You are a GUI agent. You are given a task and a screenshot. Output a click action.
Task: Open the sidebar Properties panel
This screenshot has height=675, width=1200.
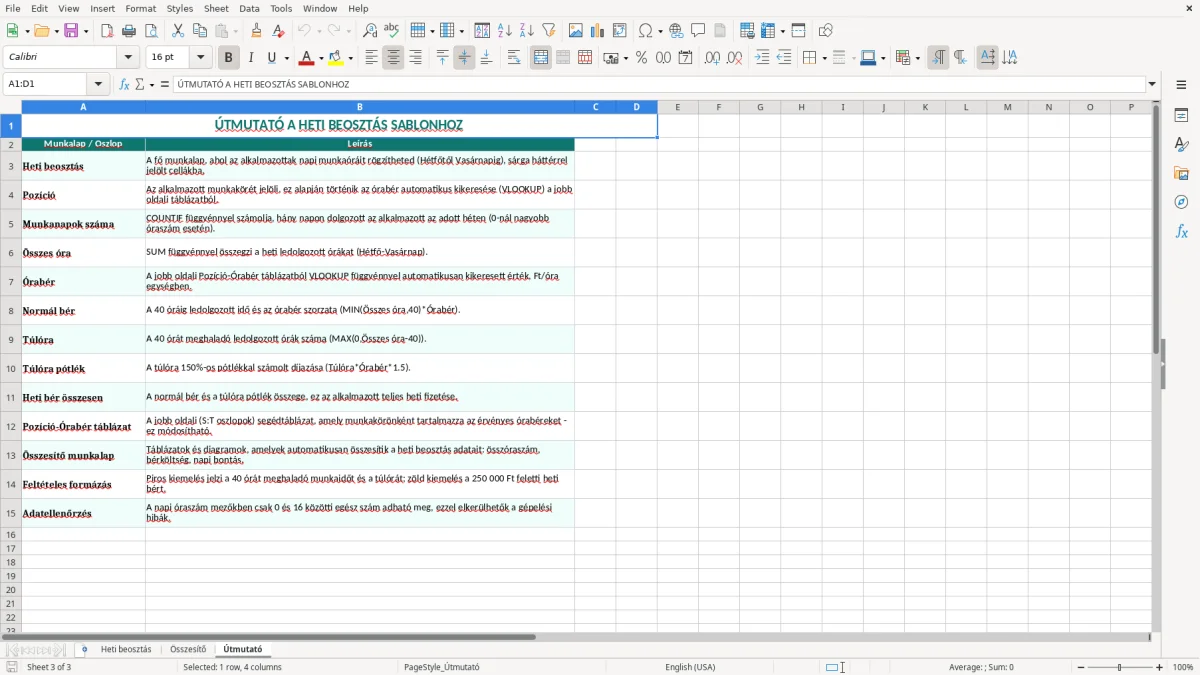click(x=1181, y=116)
